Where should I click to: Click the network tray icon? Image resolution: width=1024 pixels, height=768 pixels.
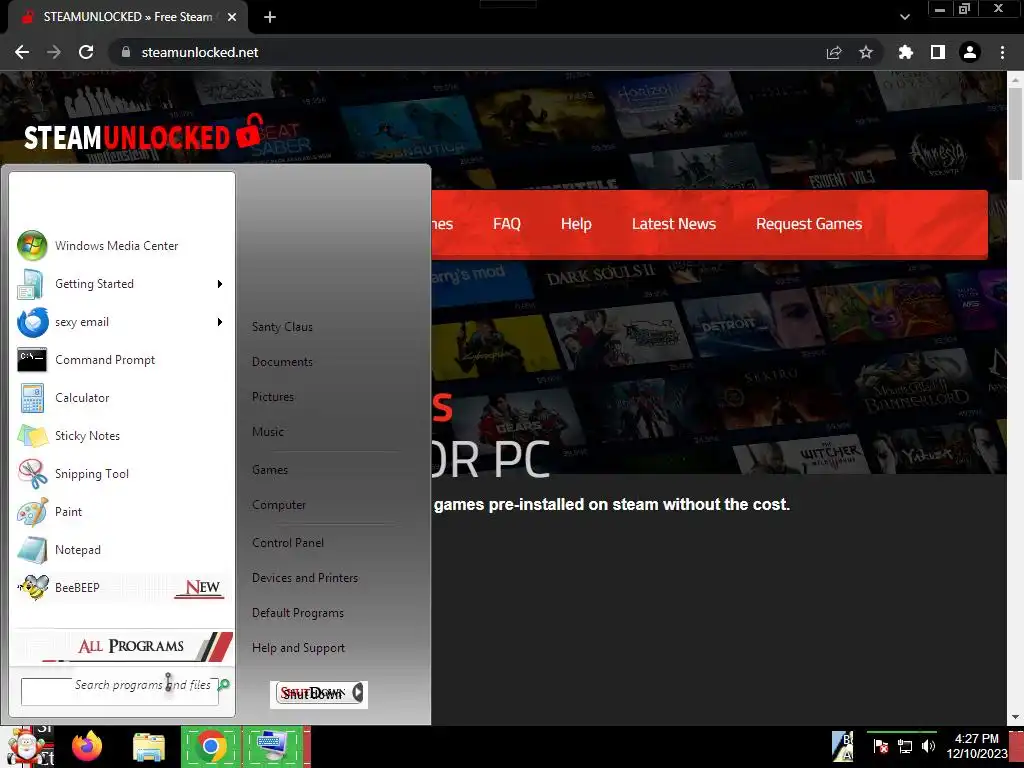(x=905, y=746)
